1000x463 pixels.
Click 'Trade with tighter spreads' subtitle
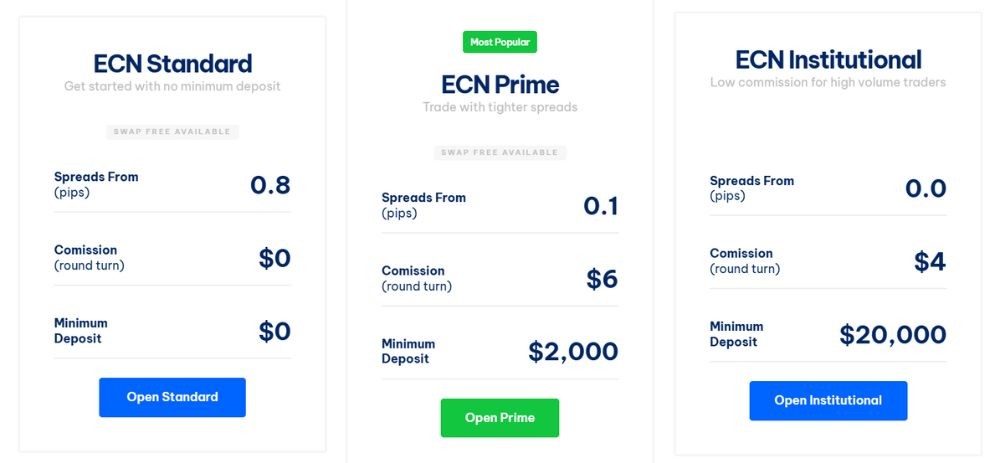click(500, 107)
